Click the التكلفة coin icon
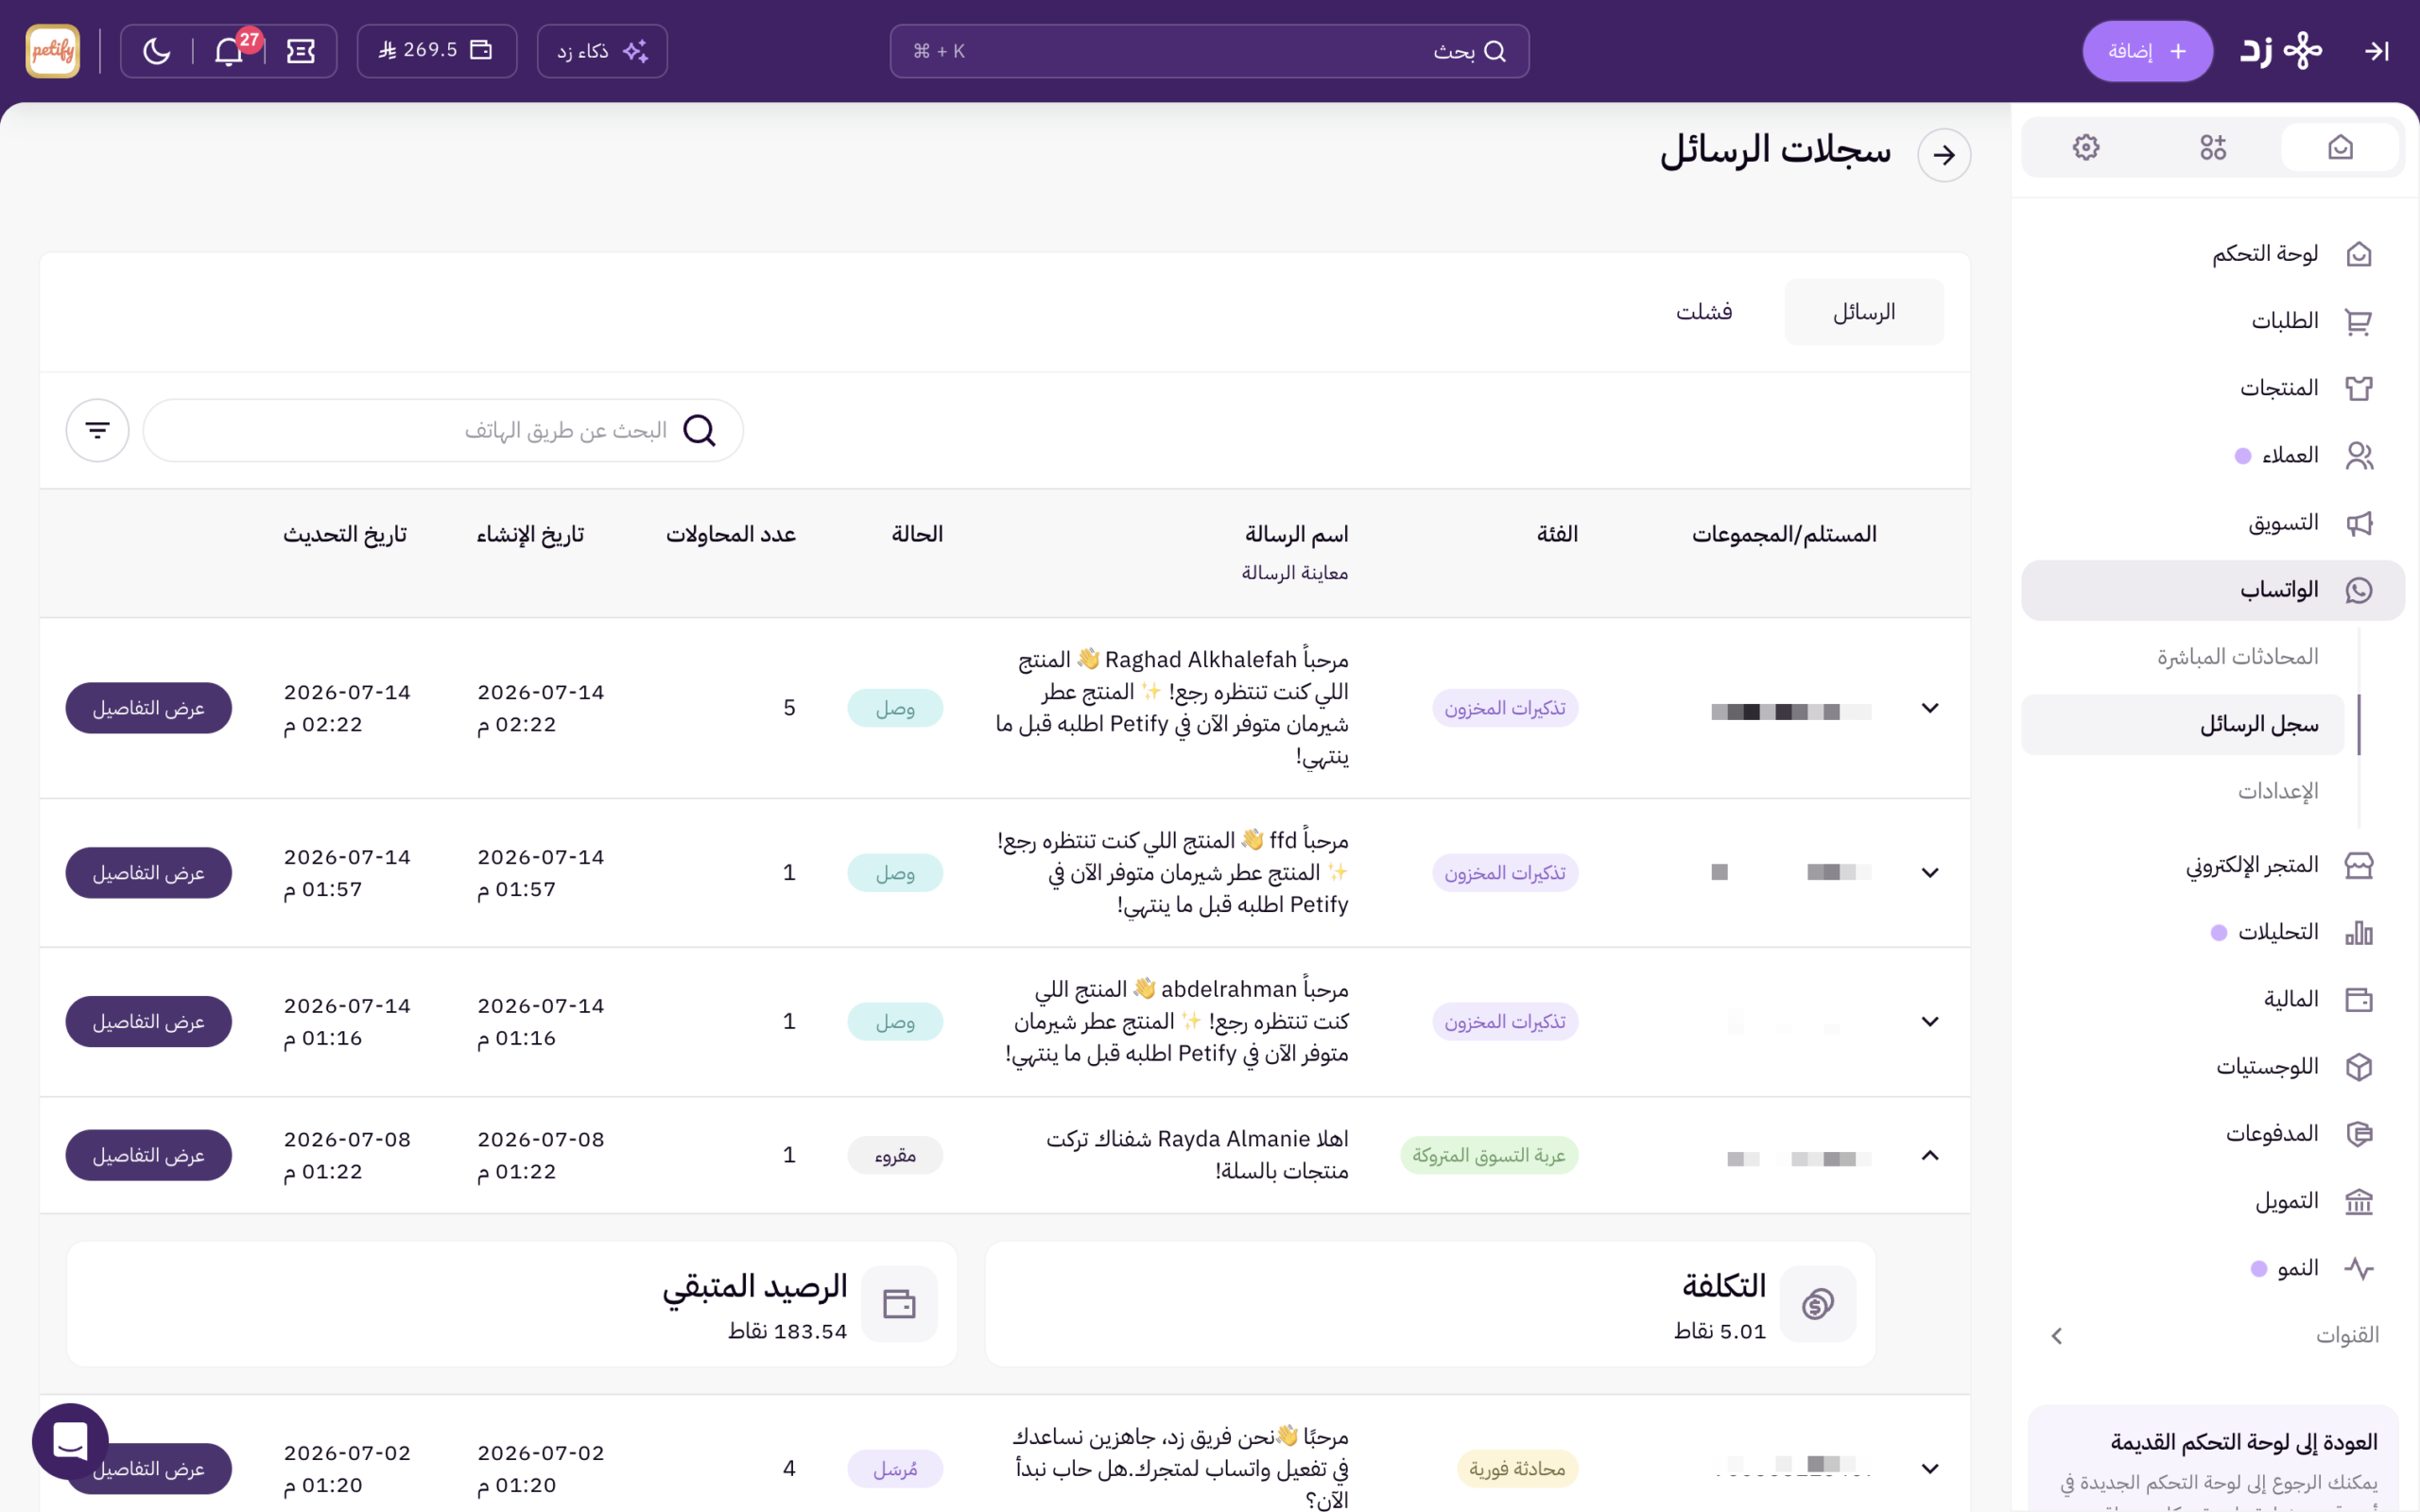 pyautogui.click(x=1817, y=1304)
